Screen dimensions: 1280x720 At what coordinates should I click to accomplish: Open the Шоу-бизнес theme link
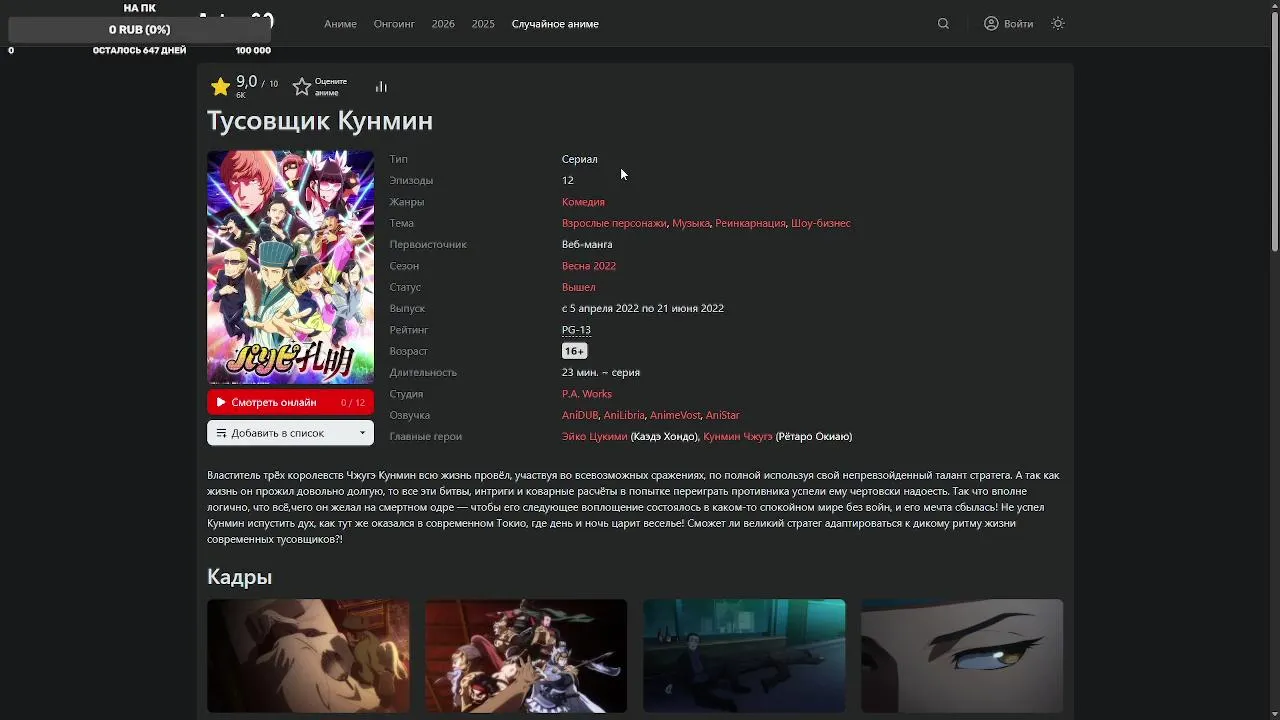click(x=821, y=223)
